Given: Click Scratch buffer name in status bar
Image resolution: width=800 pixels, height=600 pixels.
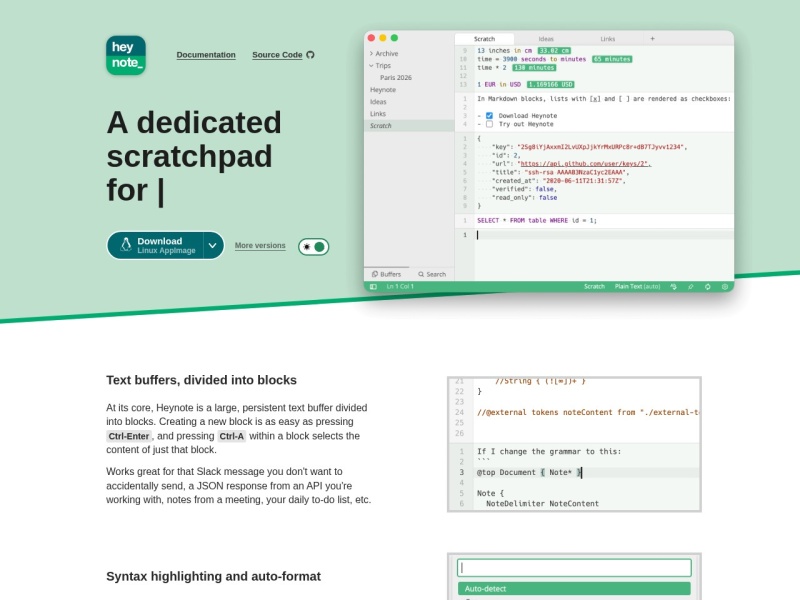Looking at the screenshot, I should click(x=594, y=287).
